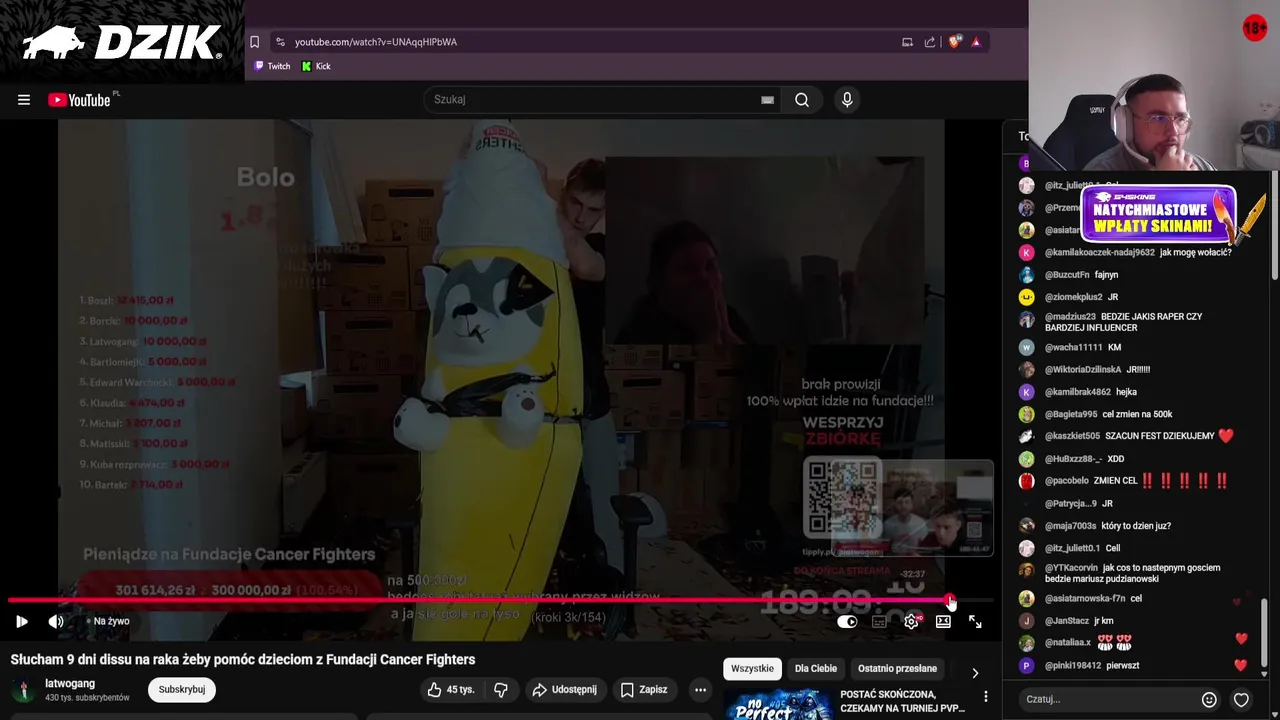
Task: Show more filter chips with right arrow
Action: coord(975,673)
